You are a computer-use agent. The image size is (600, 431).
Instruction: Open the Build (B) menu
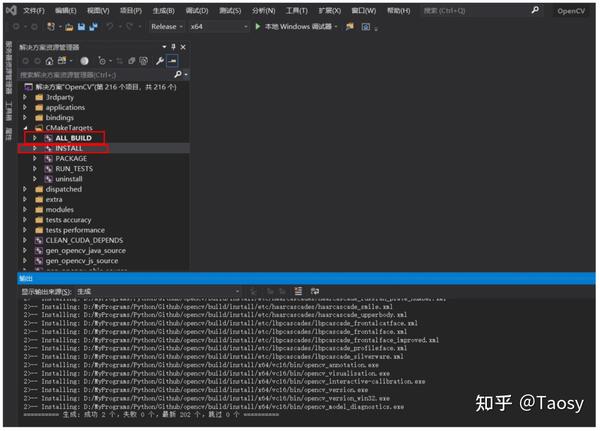coord(163,10)
